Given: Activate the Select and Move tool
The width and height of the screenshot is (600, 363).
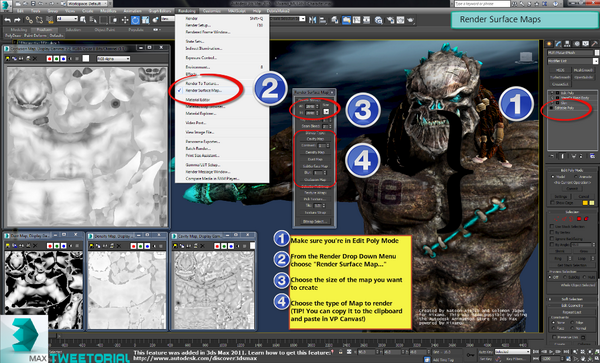Looking at the screenshot, I should click(125, 20).
